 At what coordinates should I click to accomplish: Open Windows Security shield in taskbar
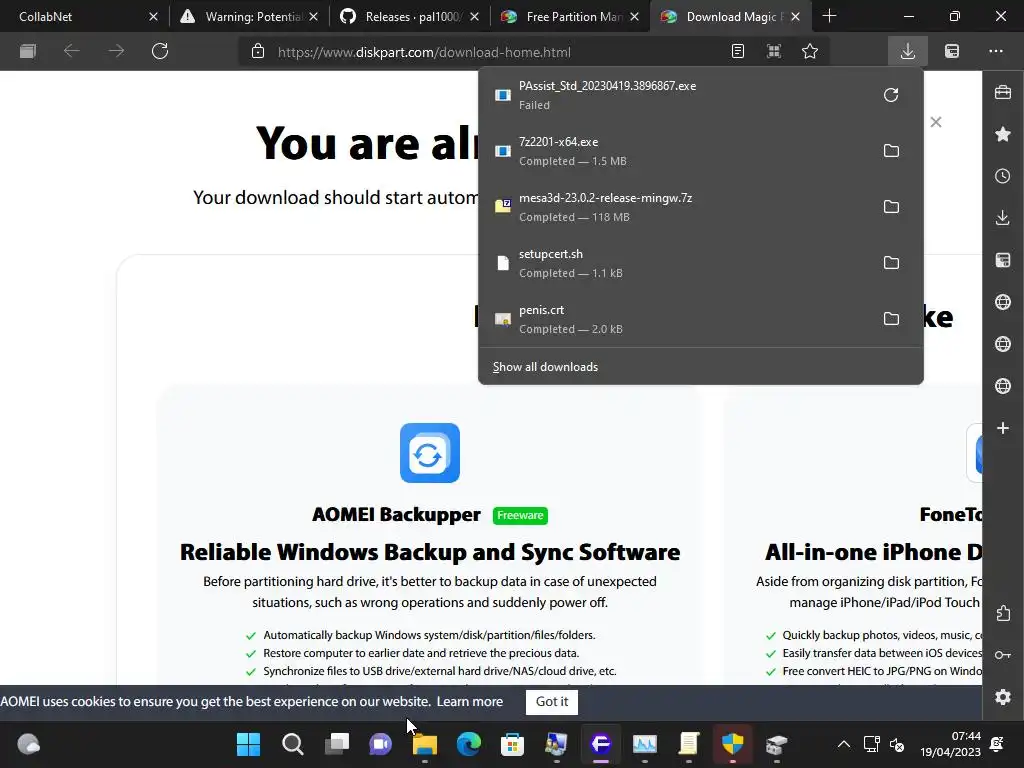pyautogui.click(x=733, y=744)
